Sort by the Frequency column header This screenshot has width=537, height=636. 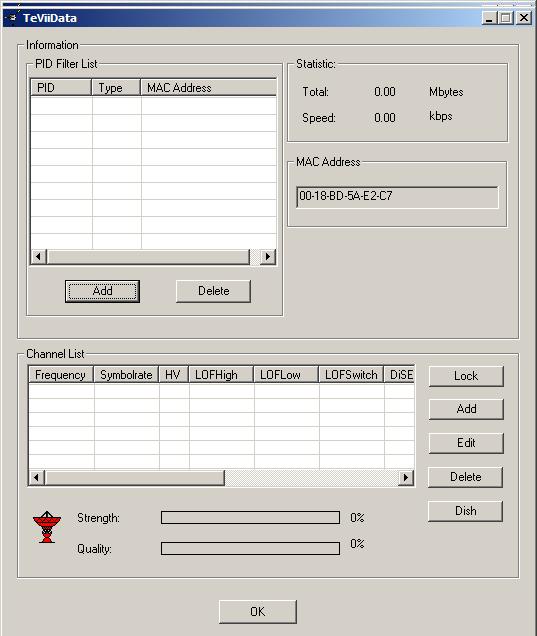click(61, 374)
